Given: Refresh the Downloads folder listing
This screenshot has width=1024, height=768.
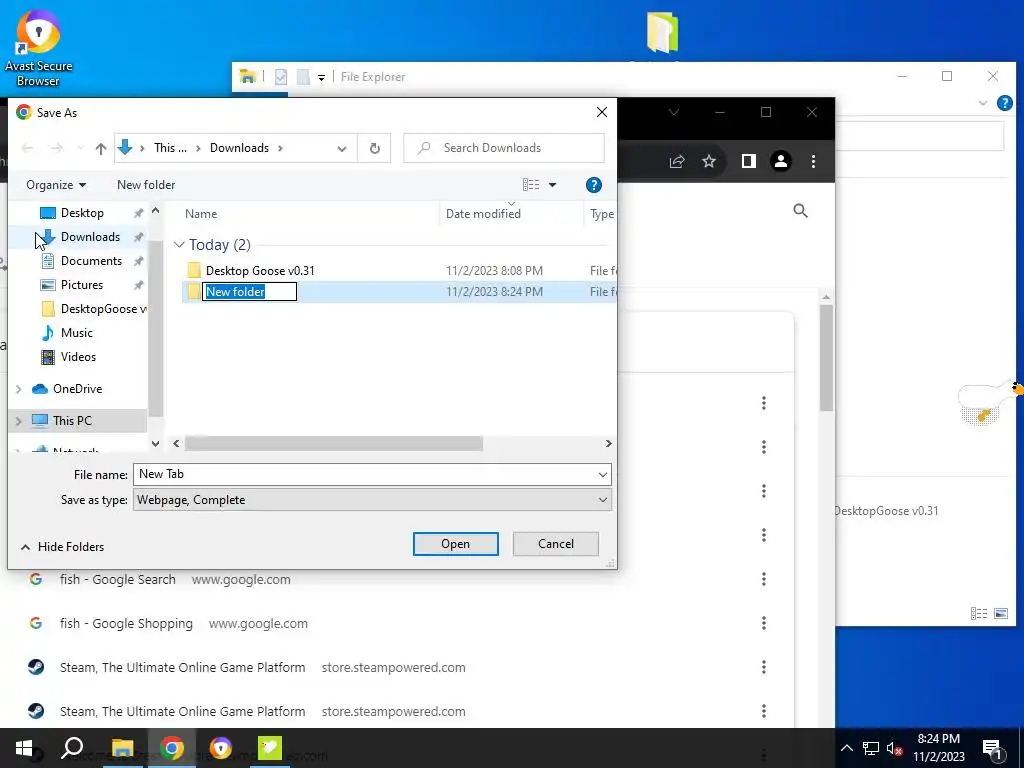Looking at the screenshot, I should tap(374, 148).
